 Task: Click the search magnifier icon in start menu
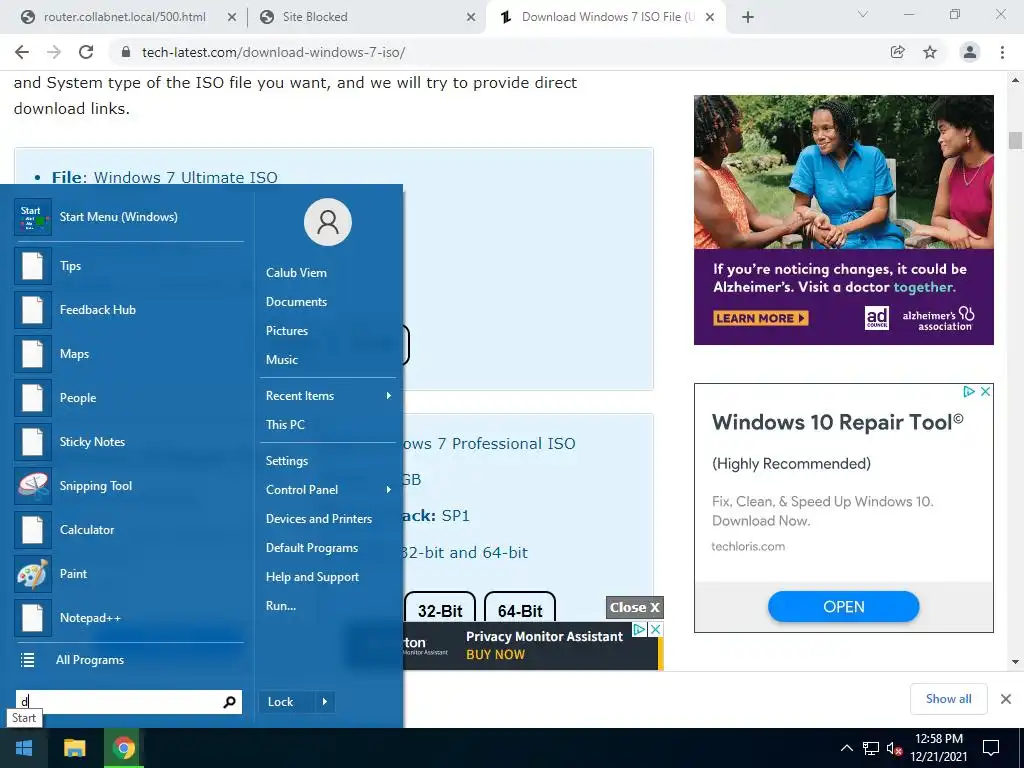[x=229, y=702]
